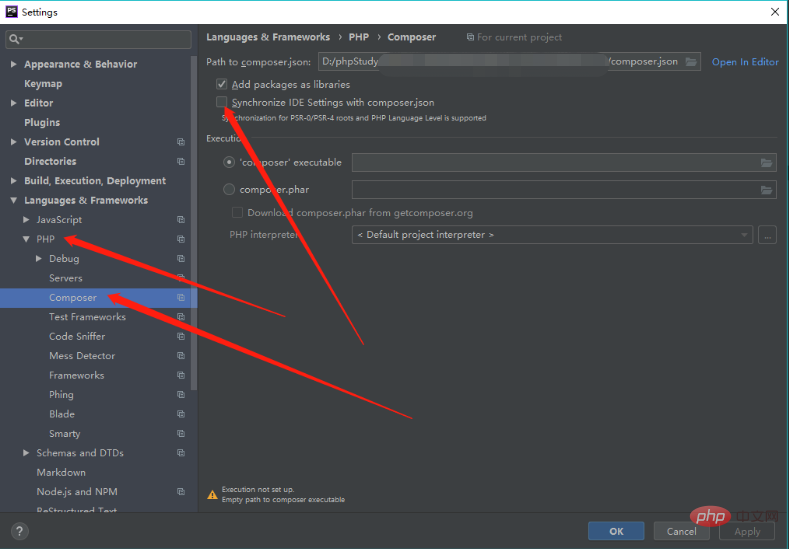Click the Cancel button

[x=681, y=531]
